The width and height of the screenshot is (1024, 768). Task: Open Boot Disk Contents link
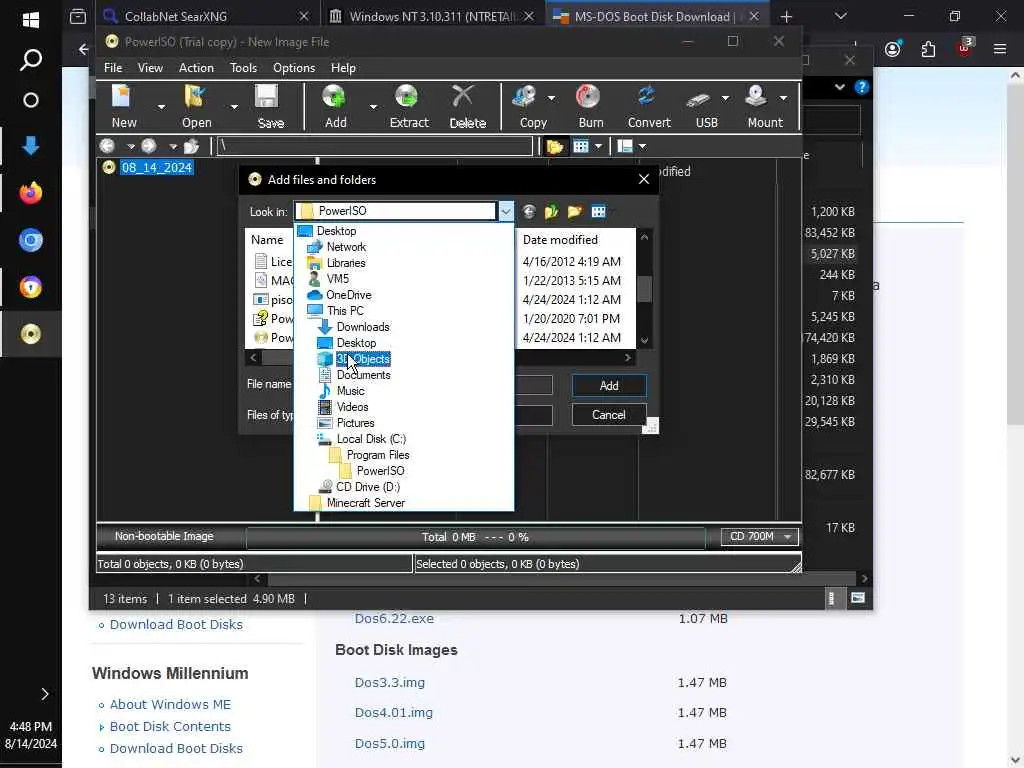[x=170, y=727]
